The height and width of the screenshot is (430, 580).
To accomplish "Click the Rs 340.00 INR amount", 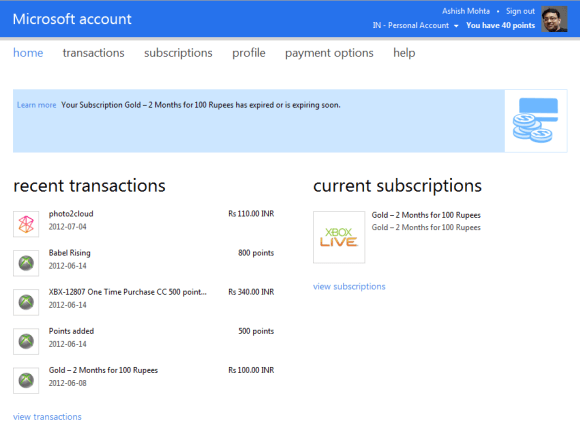I will (251, 292).
